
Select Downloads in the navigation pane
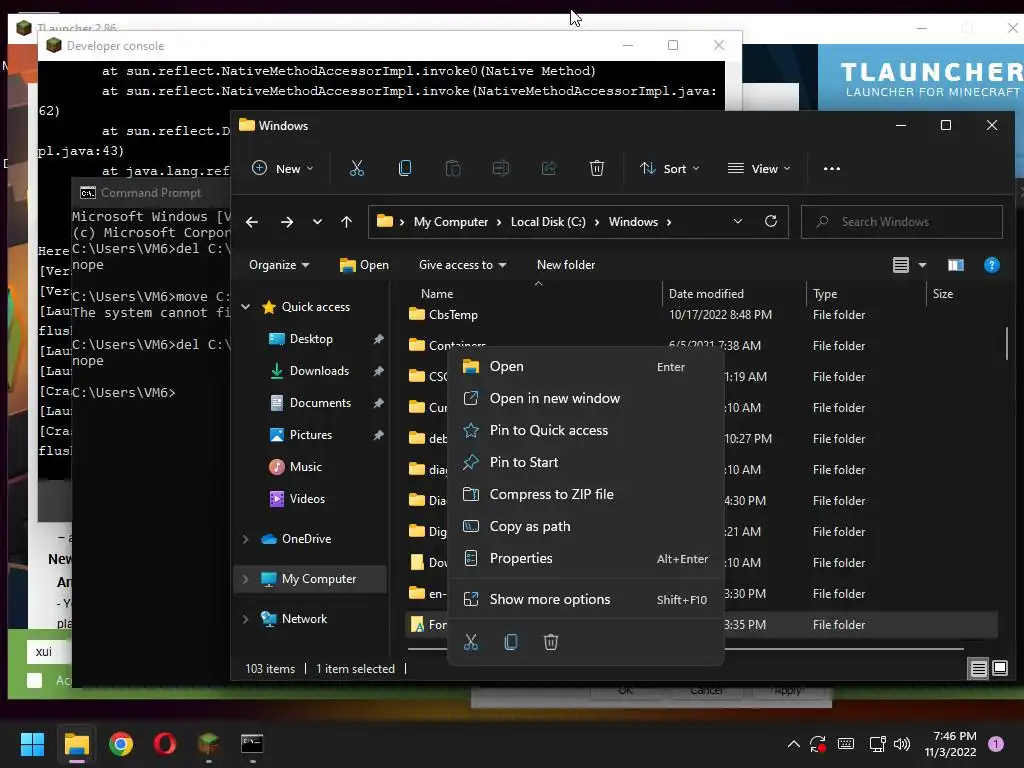tap(319, 371)
